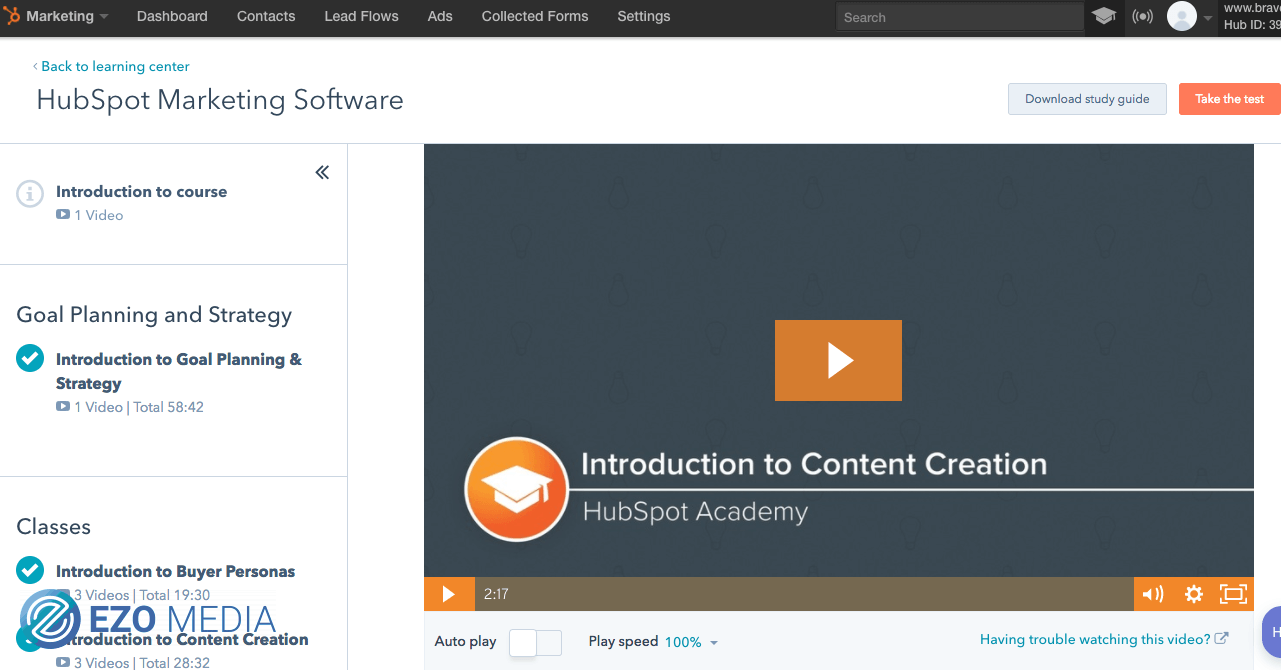Screen dimensions: 1281x670
Task: Open Lead Flows in the navigation
Action: click(361, 16)
